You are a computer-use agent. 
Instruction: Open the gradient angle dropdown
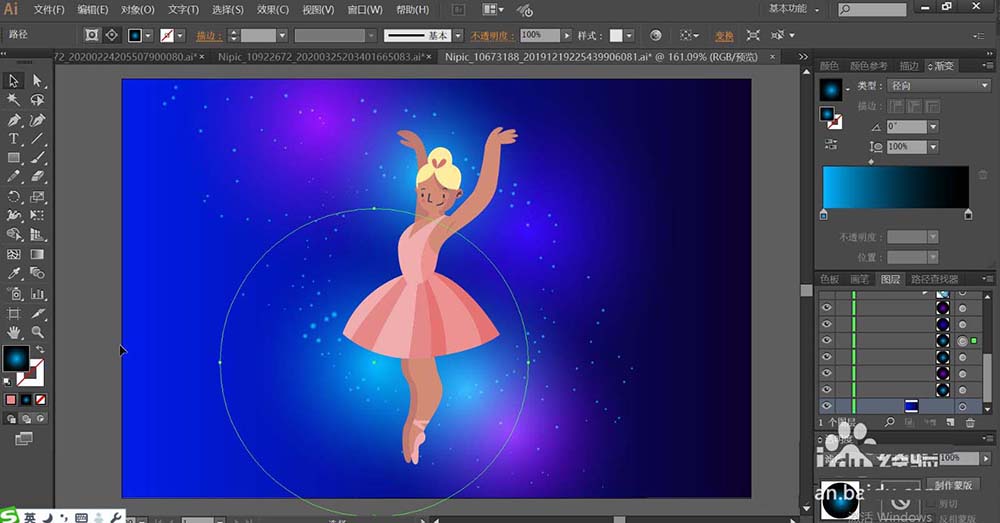[933, 127]
